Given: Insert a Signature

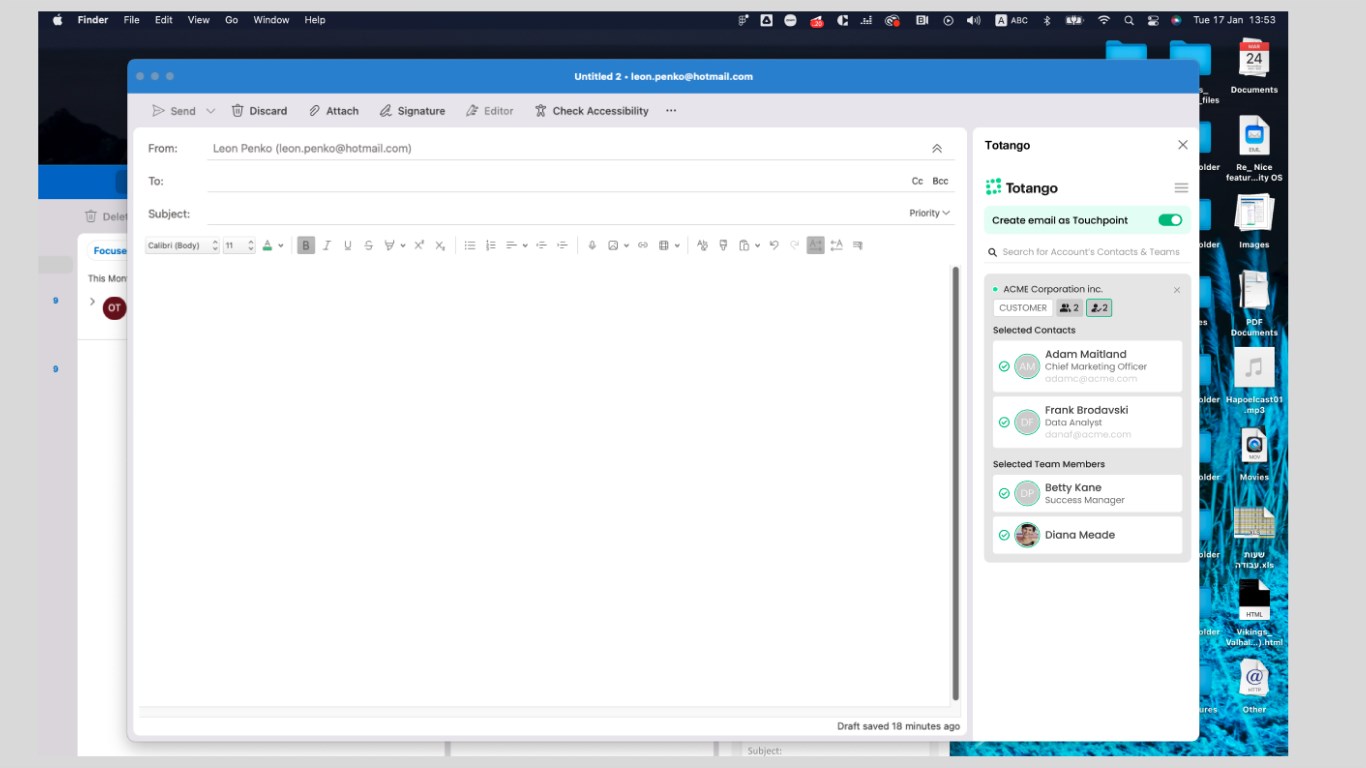Looking at the screenshot, I should [412, 111].
